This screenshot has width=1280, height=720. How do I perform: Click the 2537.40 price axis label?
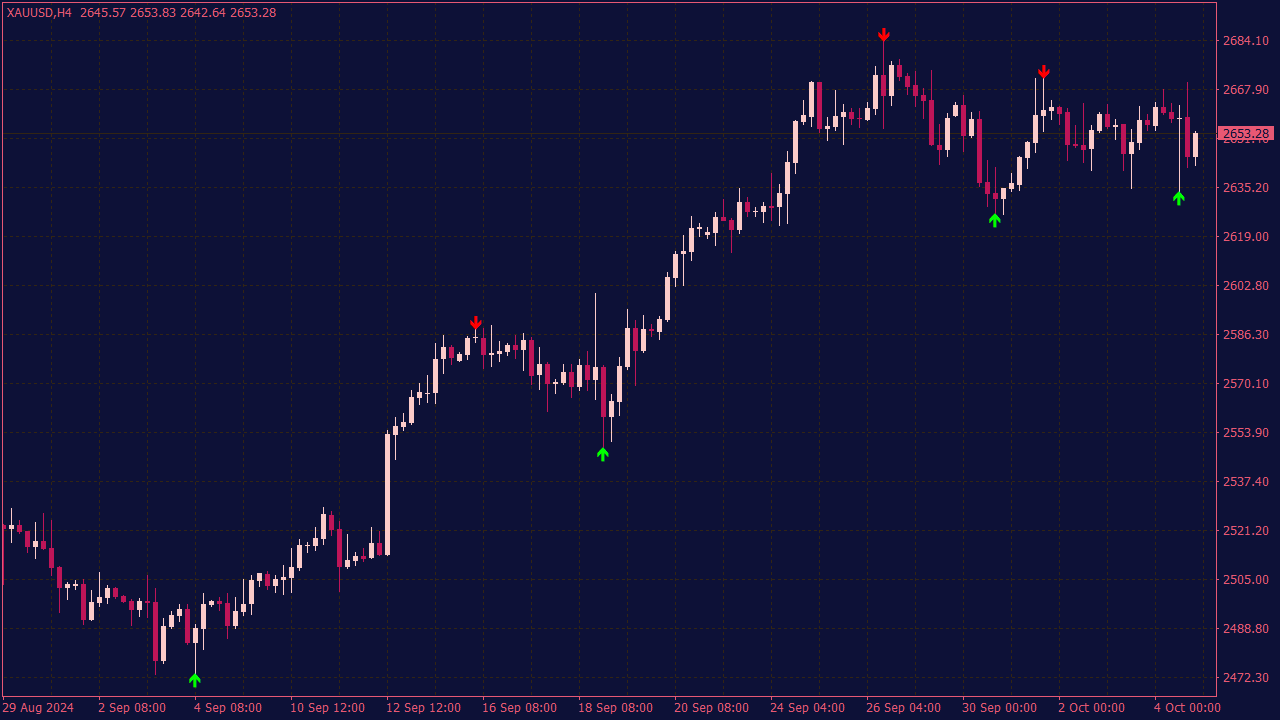coord(1246,482)
